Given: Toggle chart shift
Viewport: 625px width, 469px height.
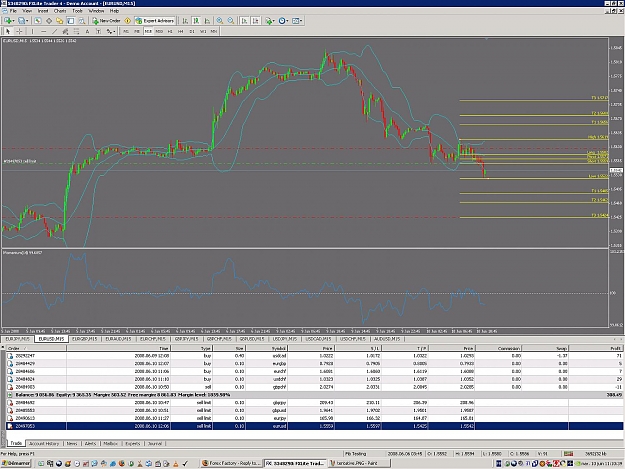Looking at the screenshot, I should click(256, 21).
